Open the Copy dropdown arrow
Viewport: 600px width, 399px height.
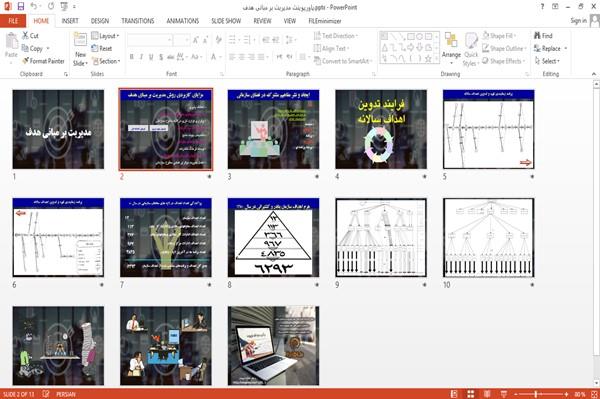click(x=48, y=48)
